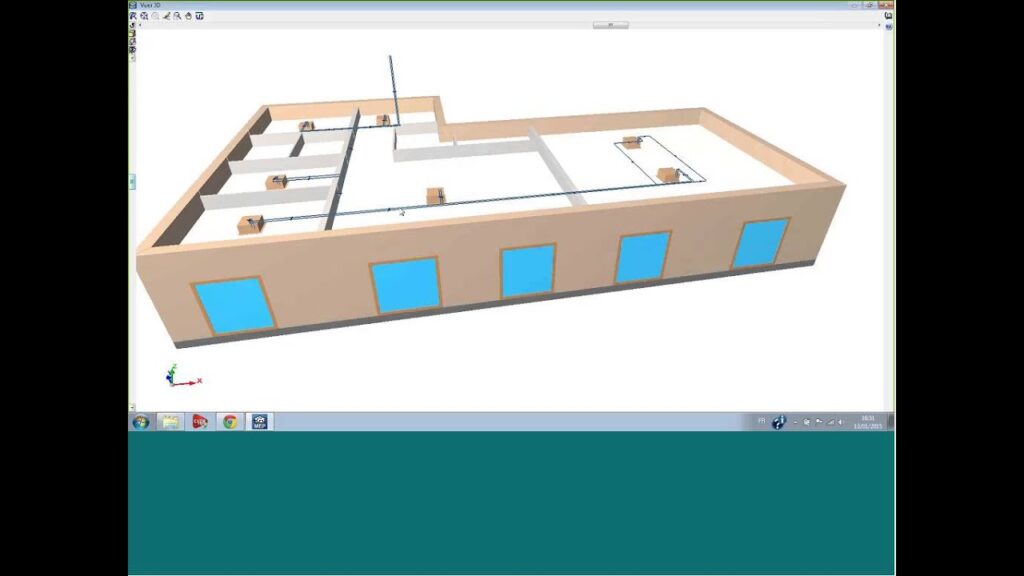Screen dimensions: 1024x576
Task: Expand toolbar overflow arrow at right end
Action: (x=879, y=25)
